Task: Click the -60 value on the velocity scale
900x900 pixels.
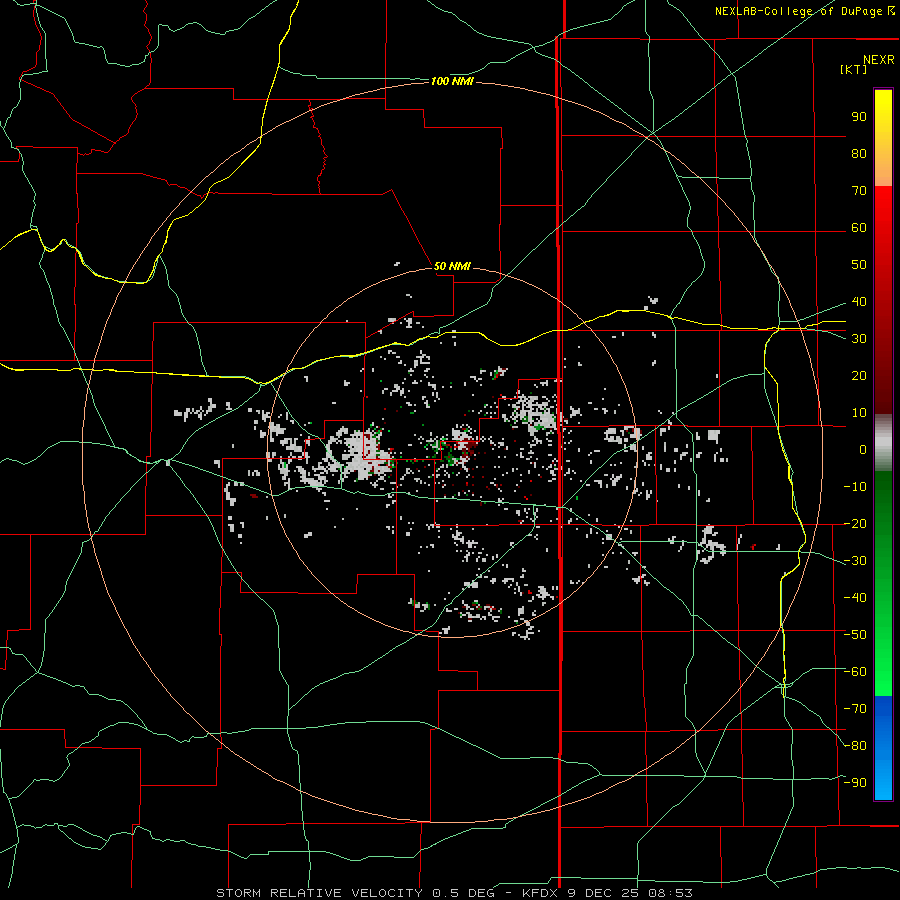Action: click(855, 672)
